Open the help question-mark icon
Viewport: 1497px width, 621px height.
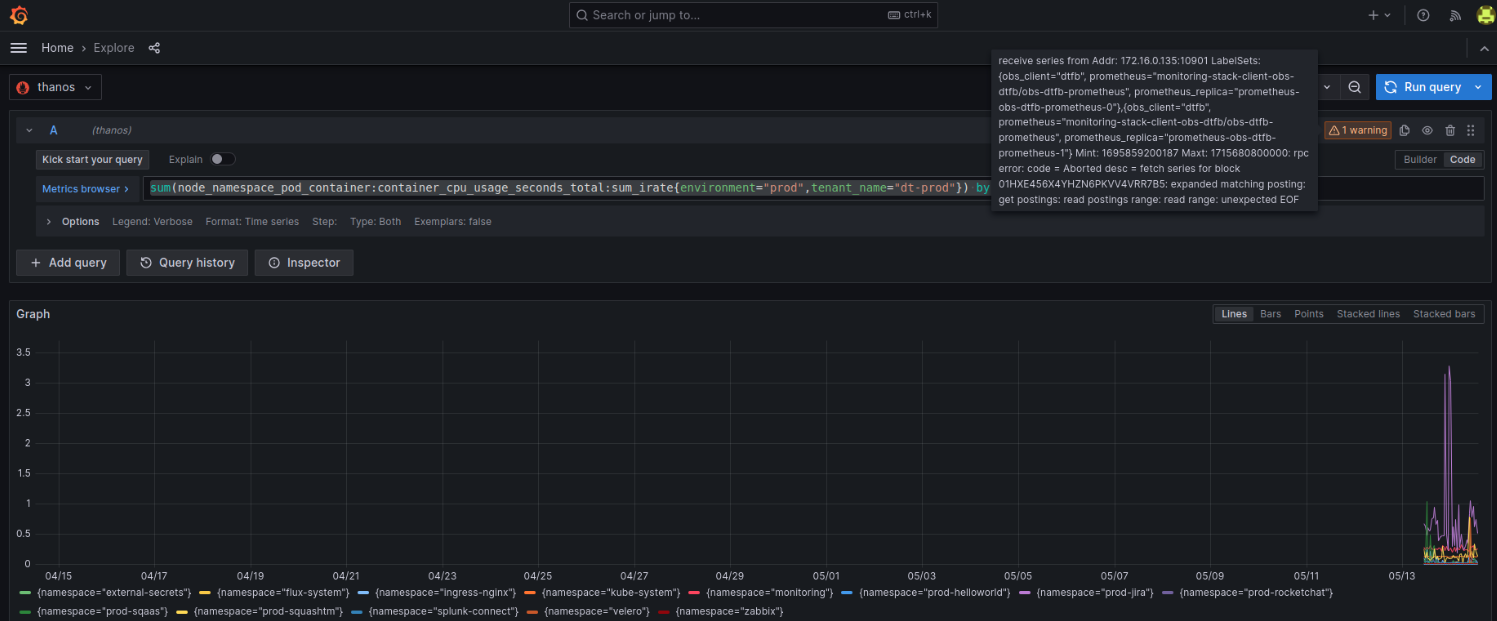pyautogui.click(x=1423, y=15)
